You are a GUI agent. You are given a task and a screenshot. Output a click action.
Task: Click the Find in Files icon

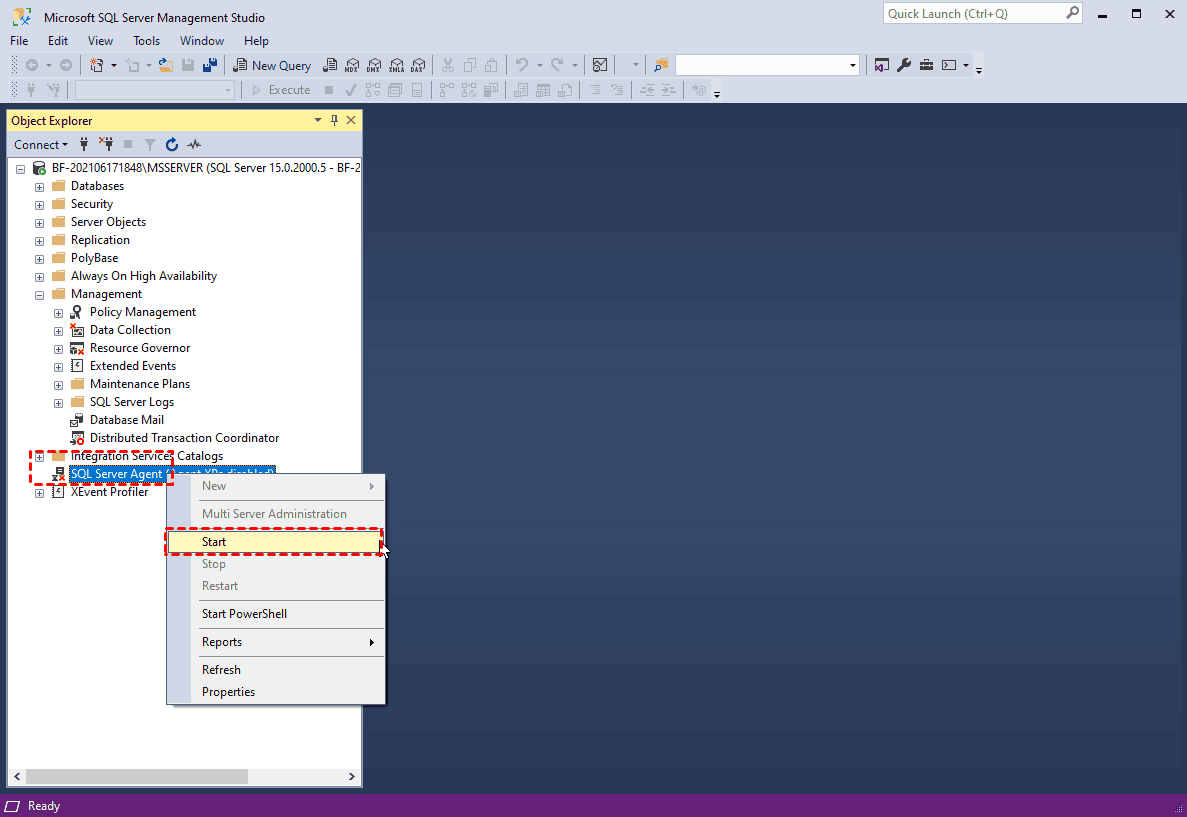pos(661,66)
